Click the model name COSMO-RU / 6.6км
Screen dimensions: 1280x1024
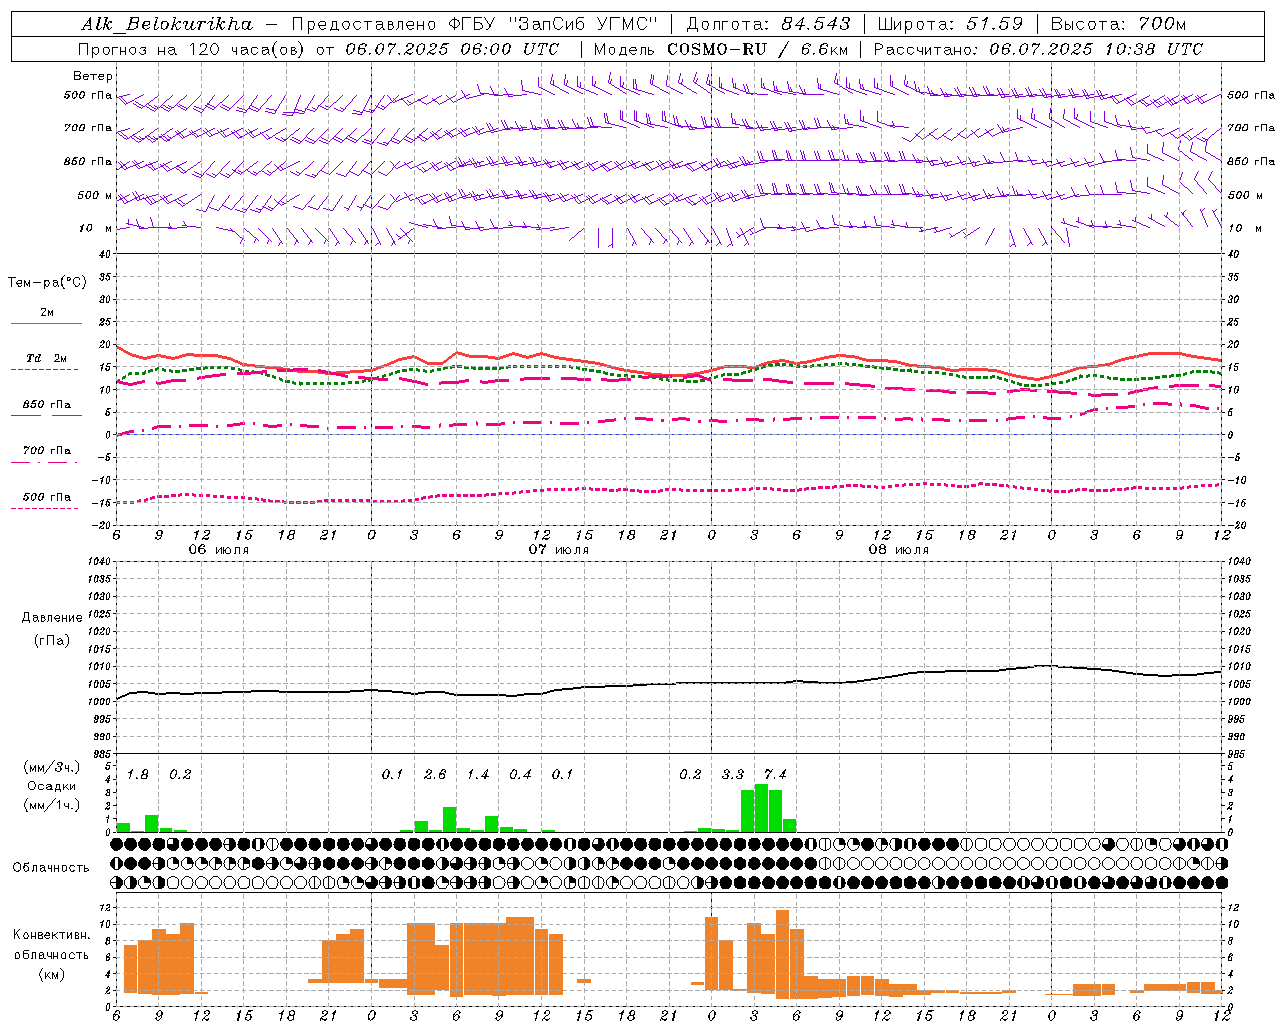click(758, 49)
